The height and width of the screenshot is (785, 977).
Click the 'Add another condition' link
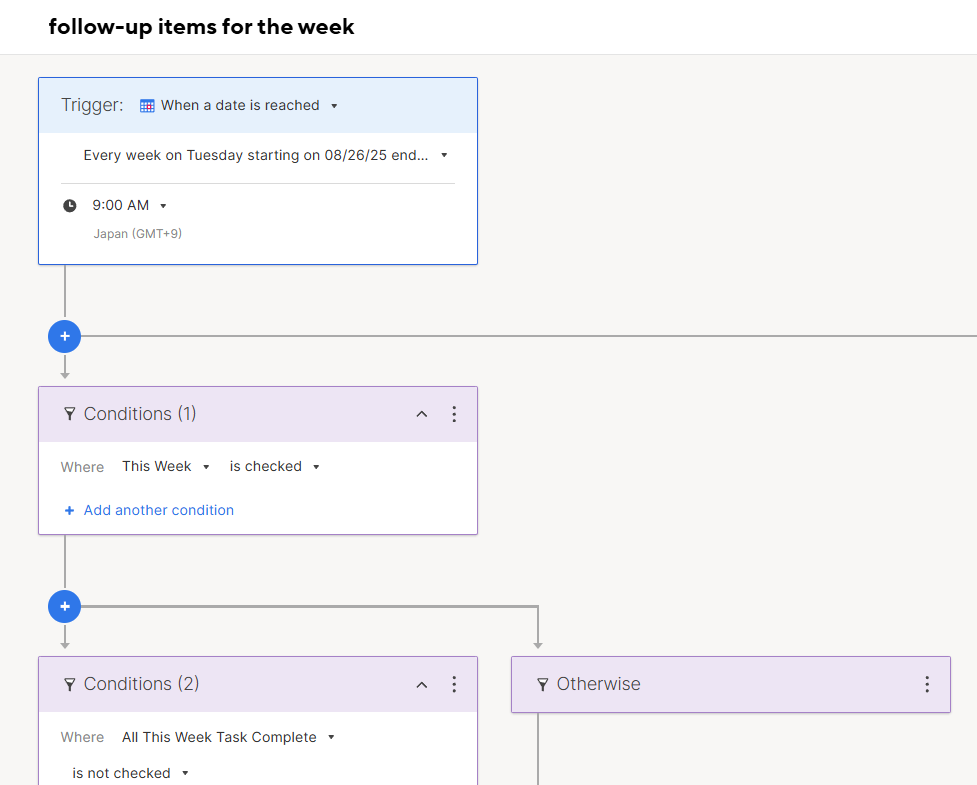point(149,510)
